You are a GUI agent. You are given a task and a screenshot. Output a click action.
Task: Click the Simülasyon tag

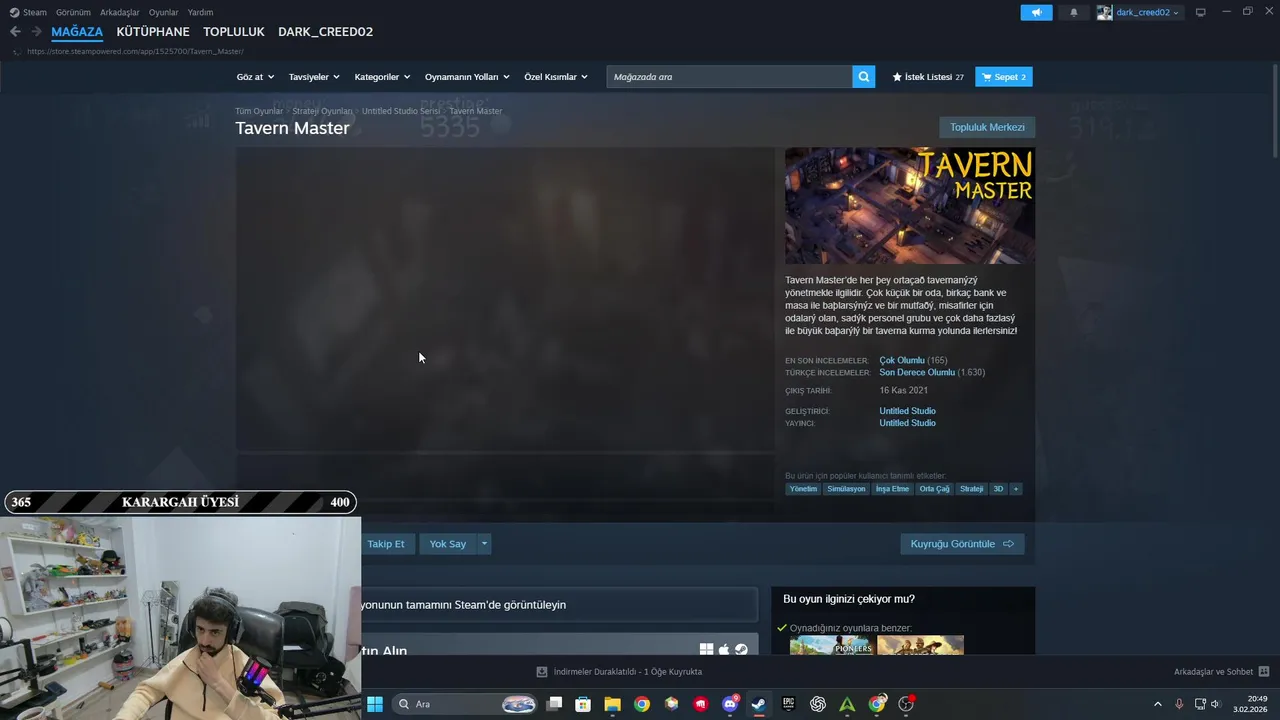tap(846, 489)
